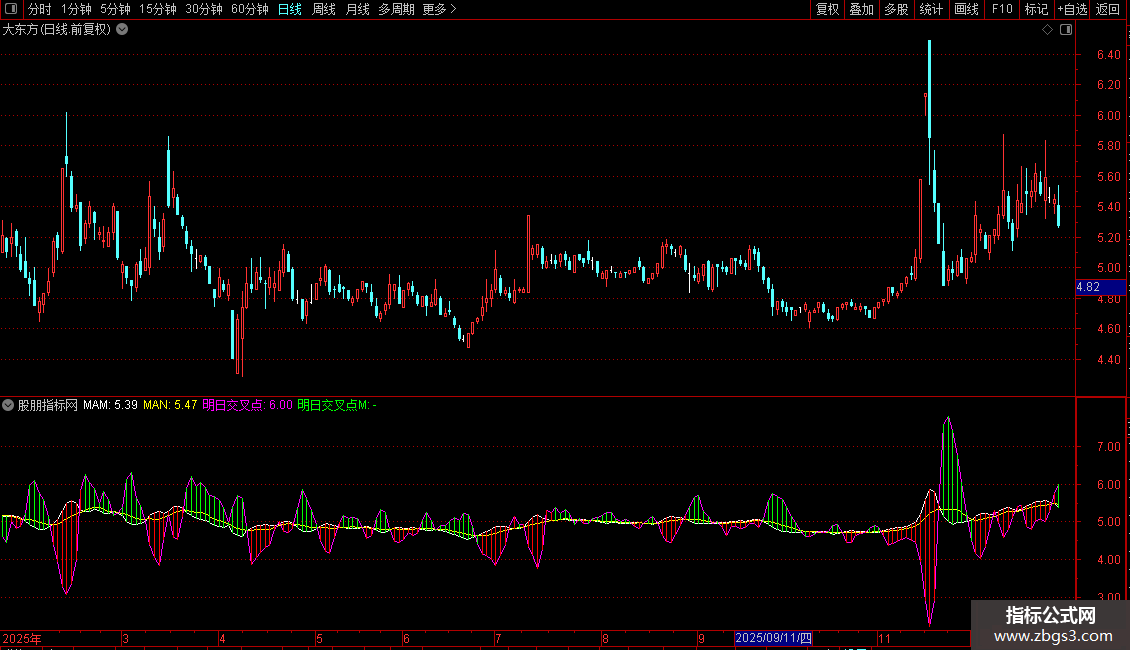
Task: Switch to 分时 intraday view
Action: click(40, 9)
